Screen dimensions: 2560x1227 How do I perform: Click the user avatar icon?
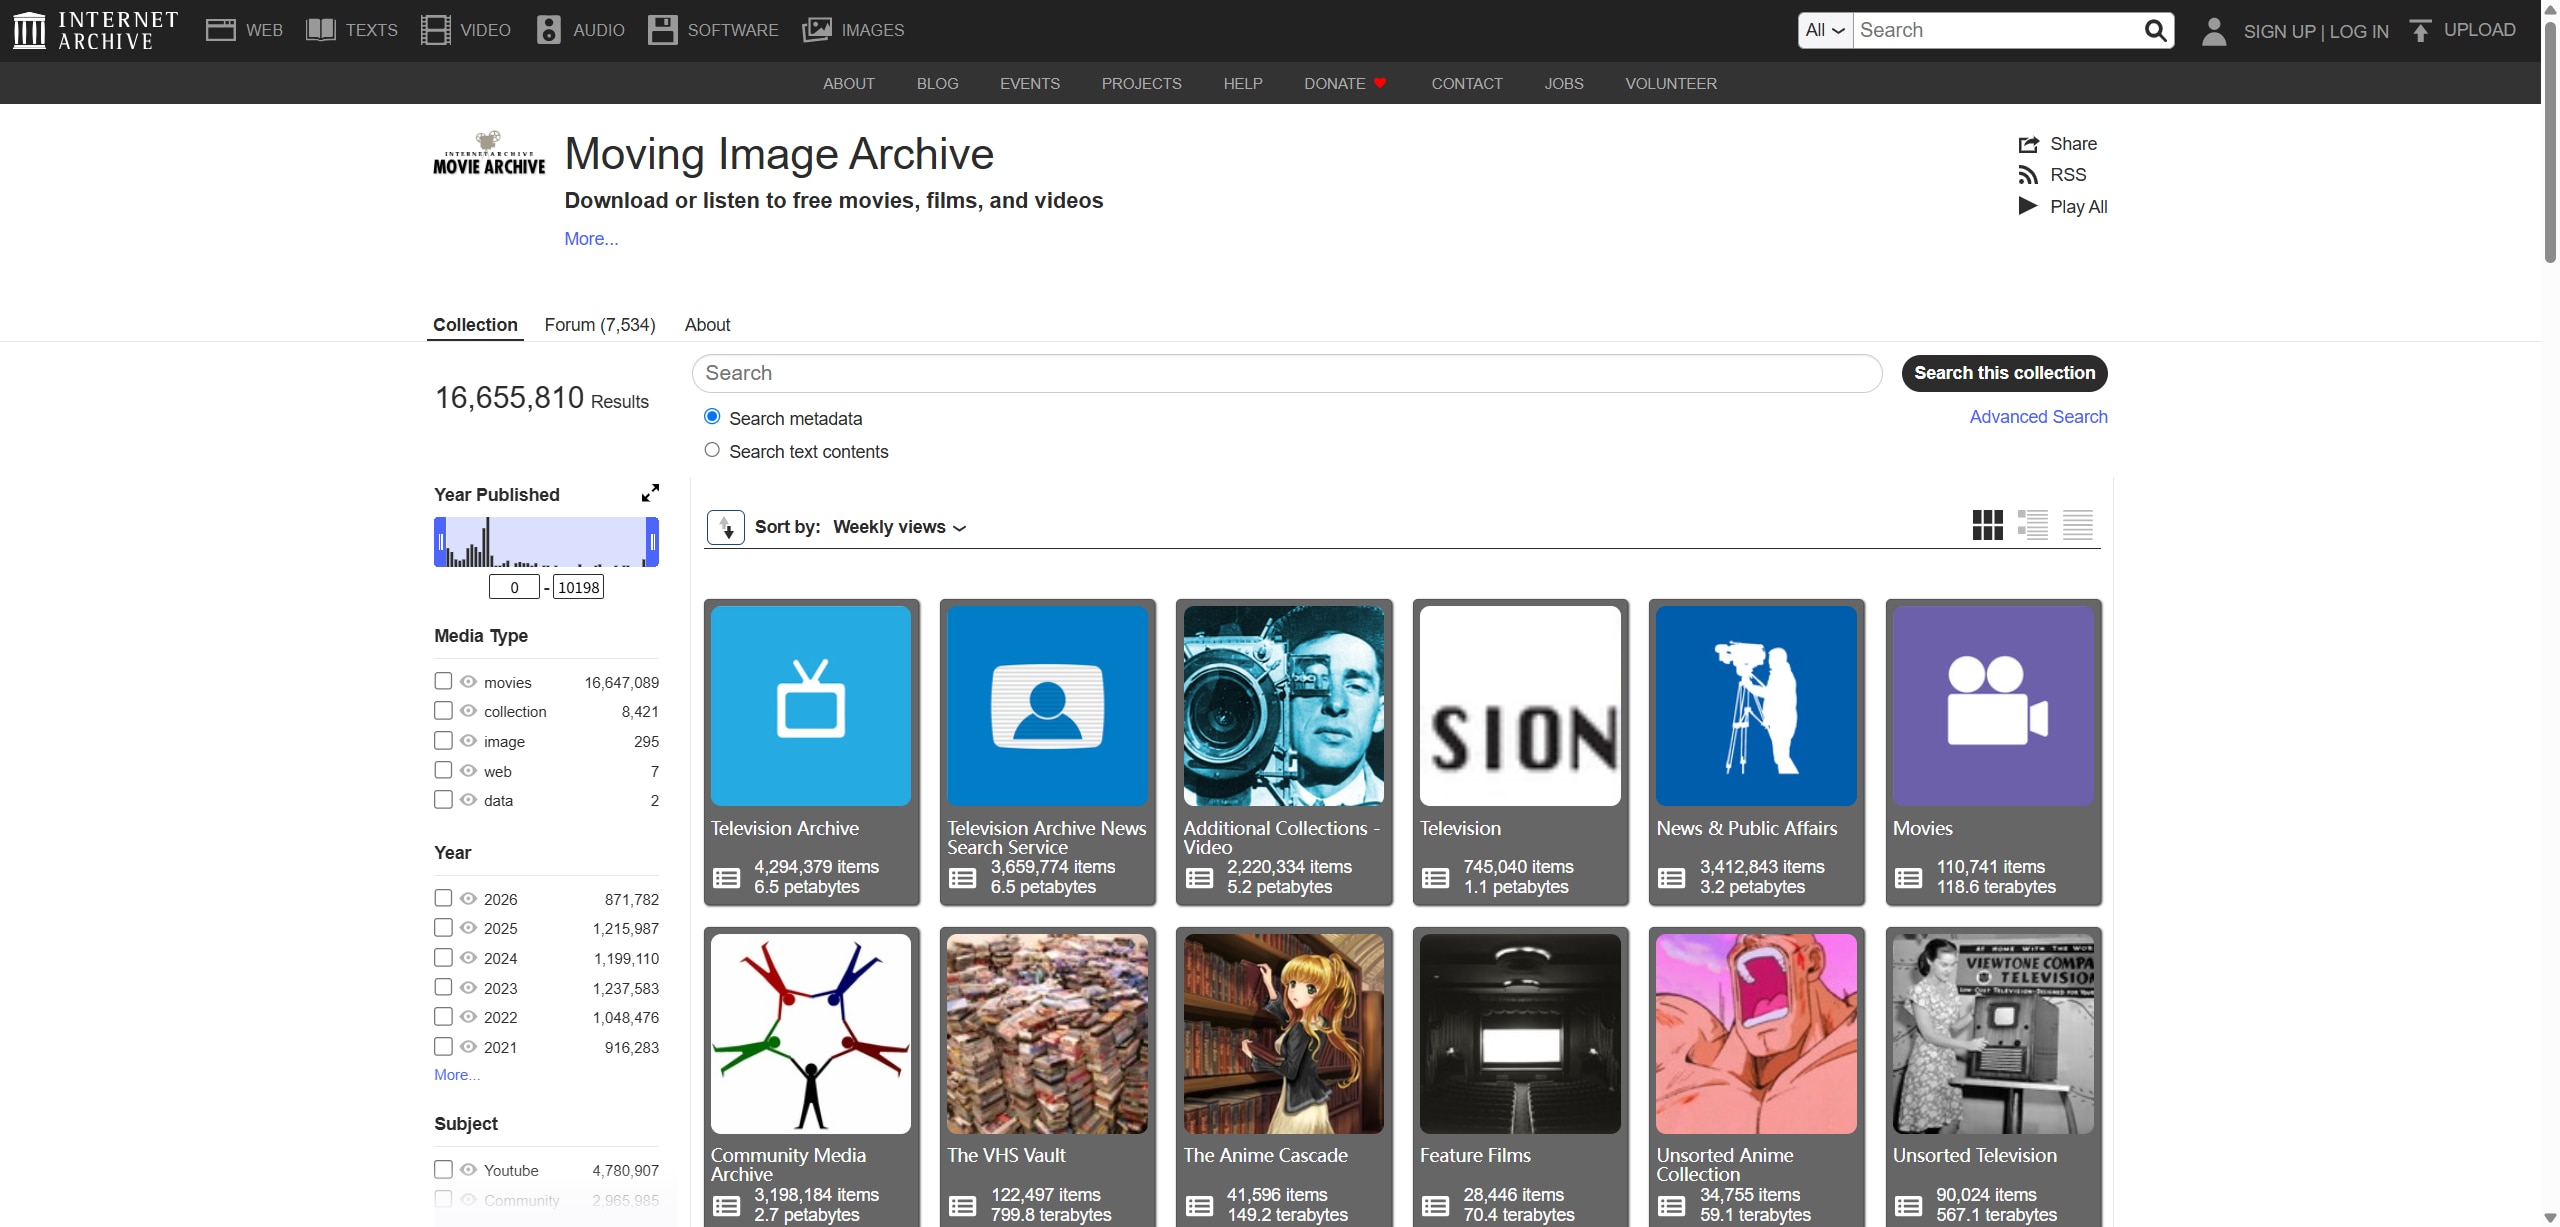coord(2214,31)
